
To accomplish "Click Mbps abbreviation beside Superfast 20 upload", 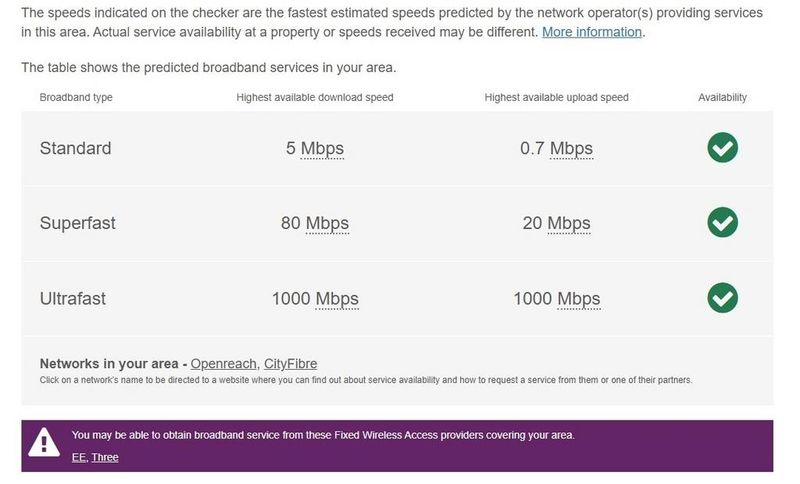I will 569,223.
